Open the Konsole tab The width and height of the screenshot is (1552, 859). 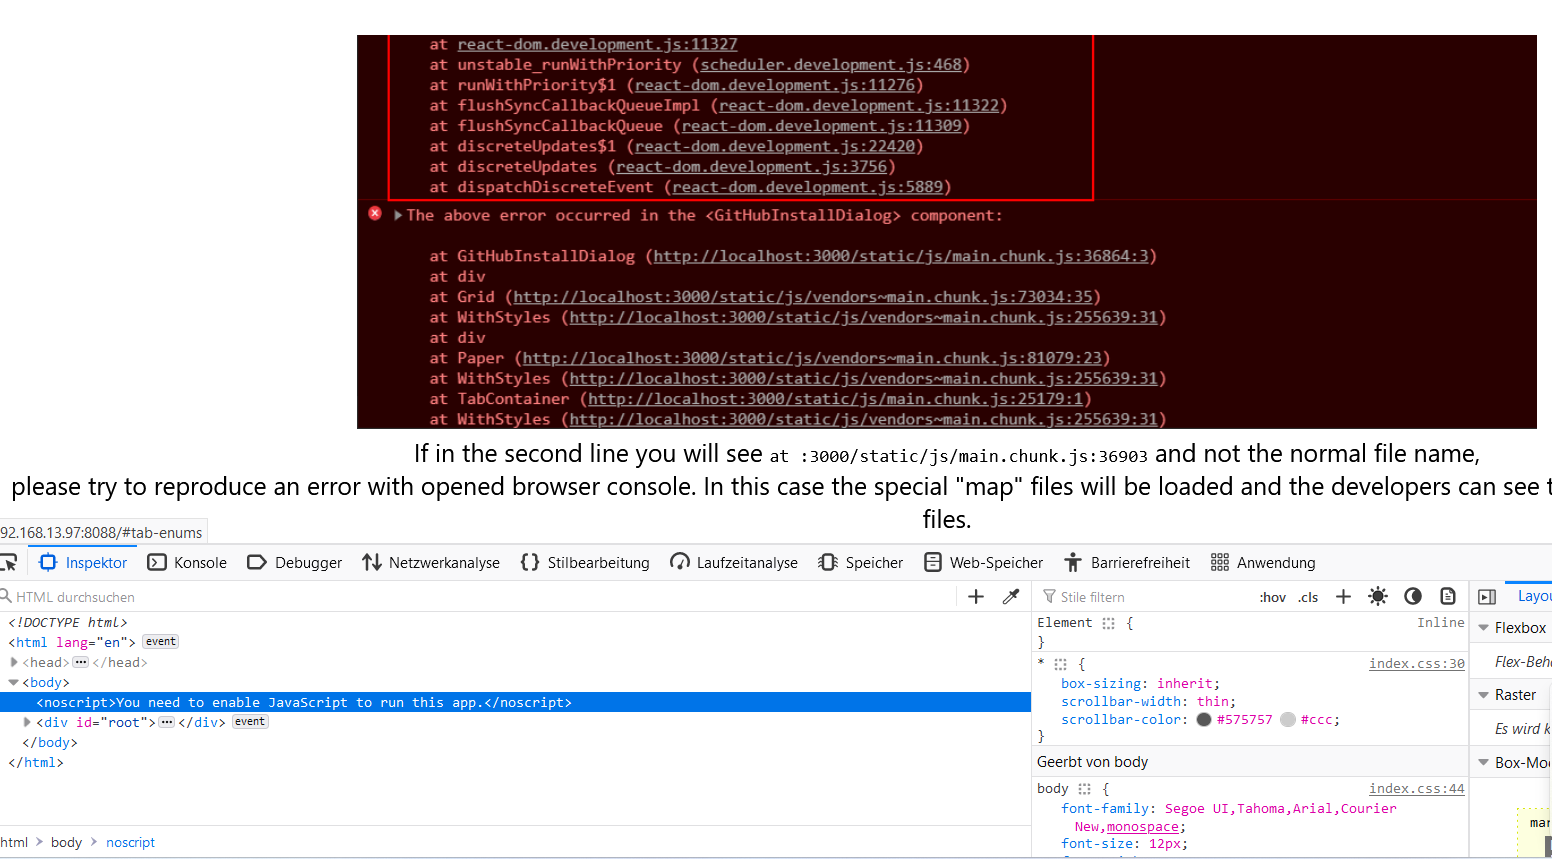[x=187, y=562]
